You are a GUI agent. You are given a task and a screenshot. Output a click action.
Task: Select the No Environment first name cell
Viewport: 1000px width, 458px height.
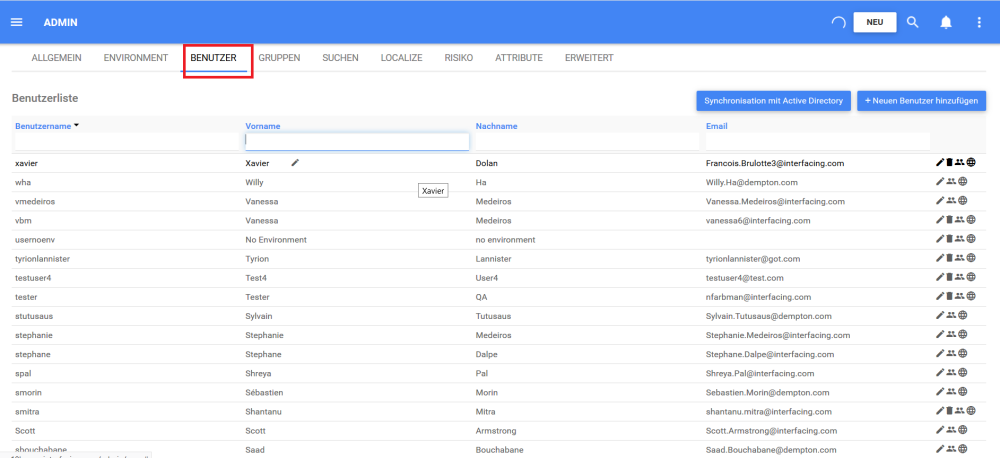(276, 240)
